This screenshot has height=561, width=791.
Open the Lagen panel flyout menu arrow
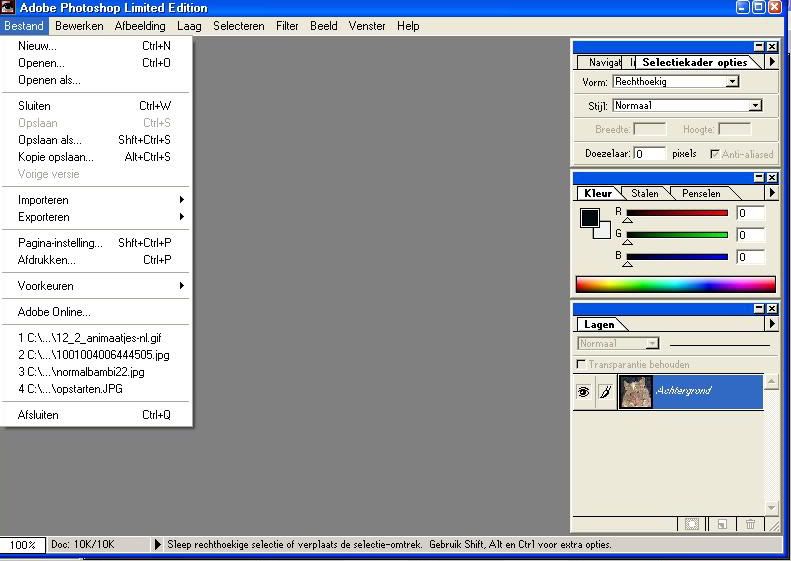pos(771,324)
